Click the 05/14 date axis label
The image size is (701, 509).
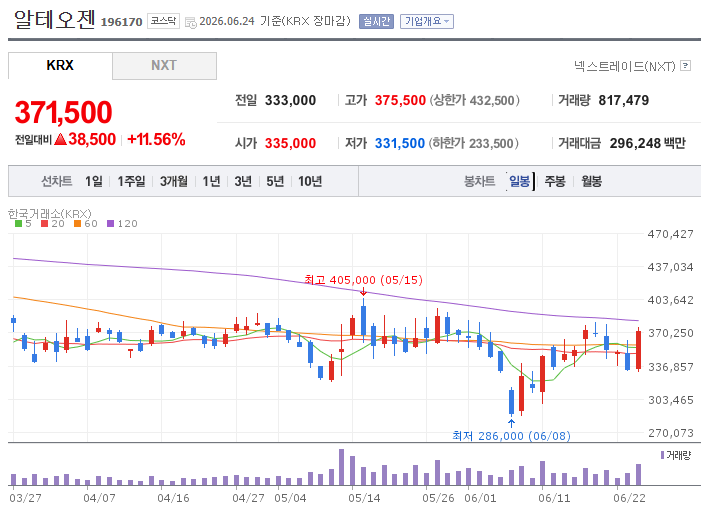coord(364,498)
